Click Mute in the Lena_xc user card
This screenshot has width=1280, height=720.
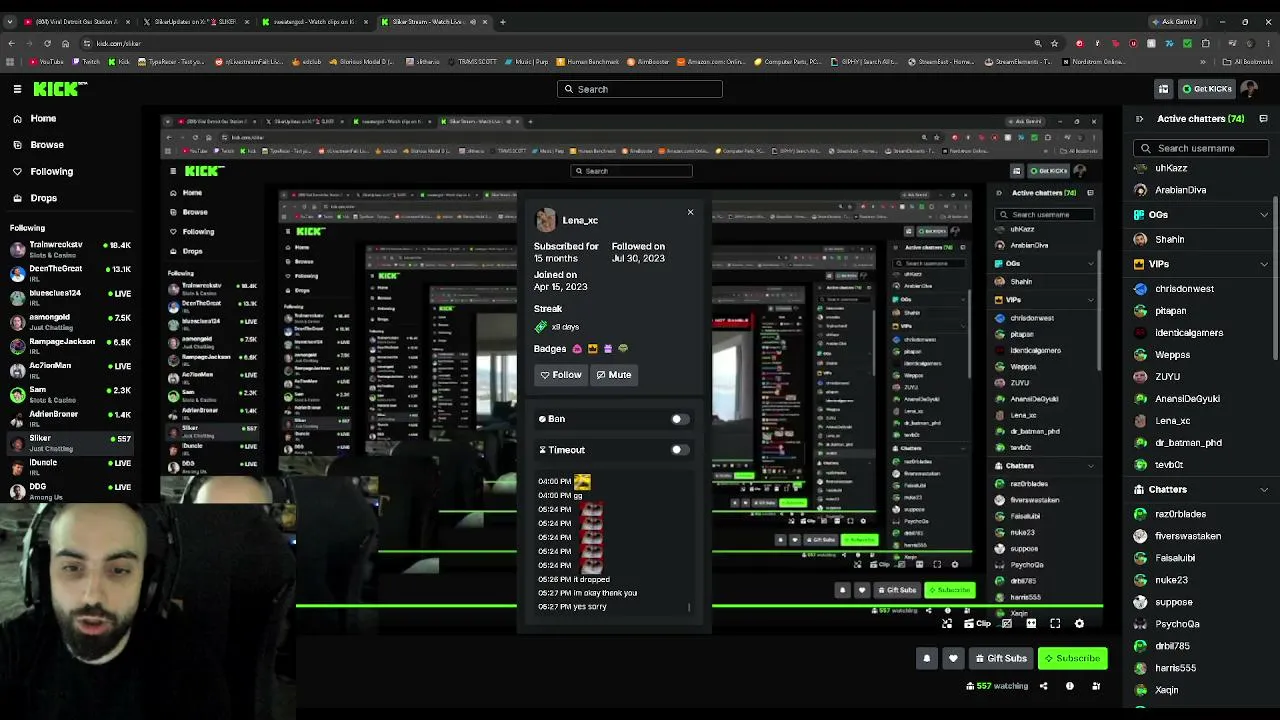pos(614,375)
